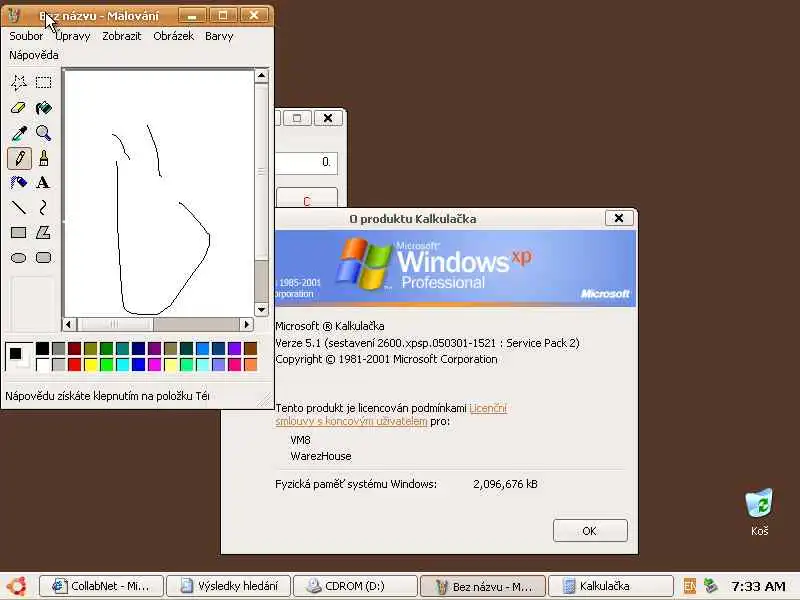Click the network tray icon by the clock
The width and height of the screenshot is (800, 600).
pos(710,586)
